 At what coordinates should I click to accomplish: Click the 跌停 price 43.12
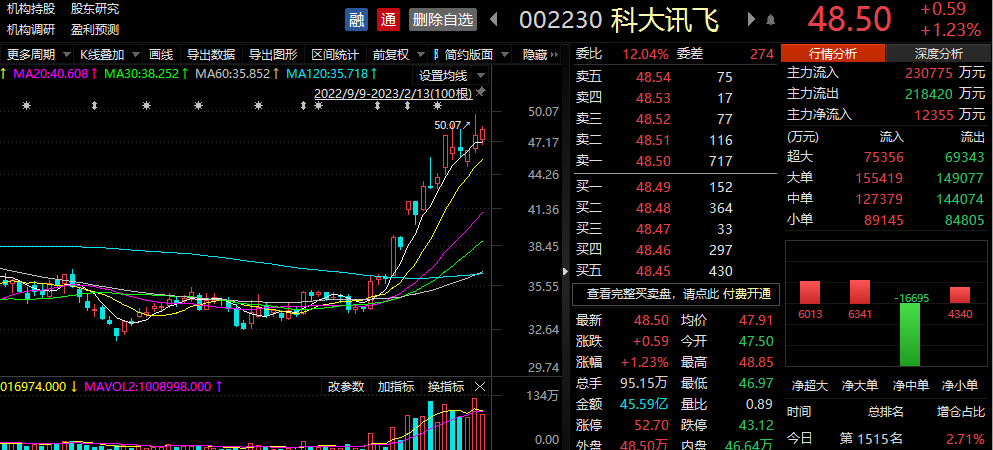pyautogui.click(x=756, y=425)
